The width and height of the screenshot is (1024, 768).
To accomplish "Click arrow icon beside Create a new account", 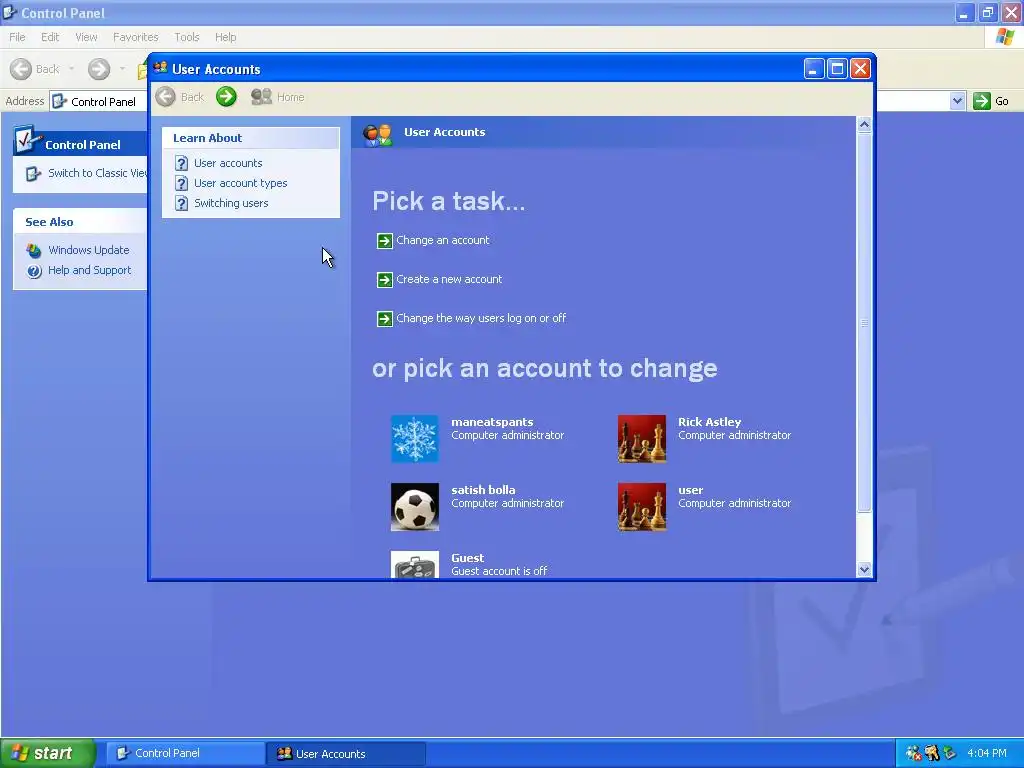I will 385,280.
